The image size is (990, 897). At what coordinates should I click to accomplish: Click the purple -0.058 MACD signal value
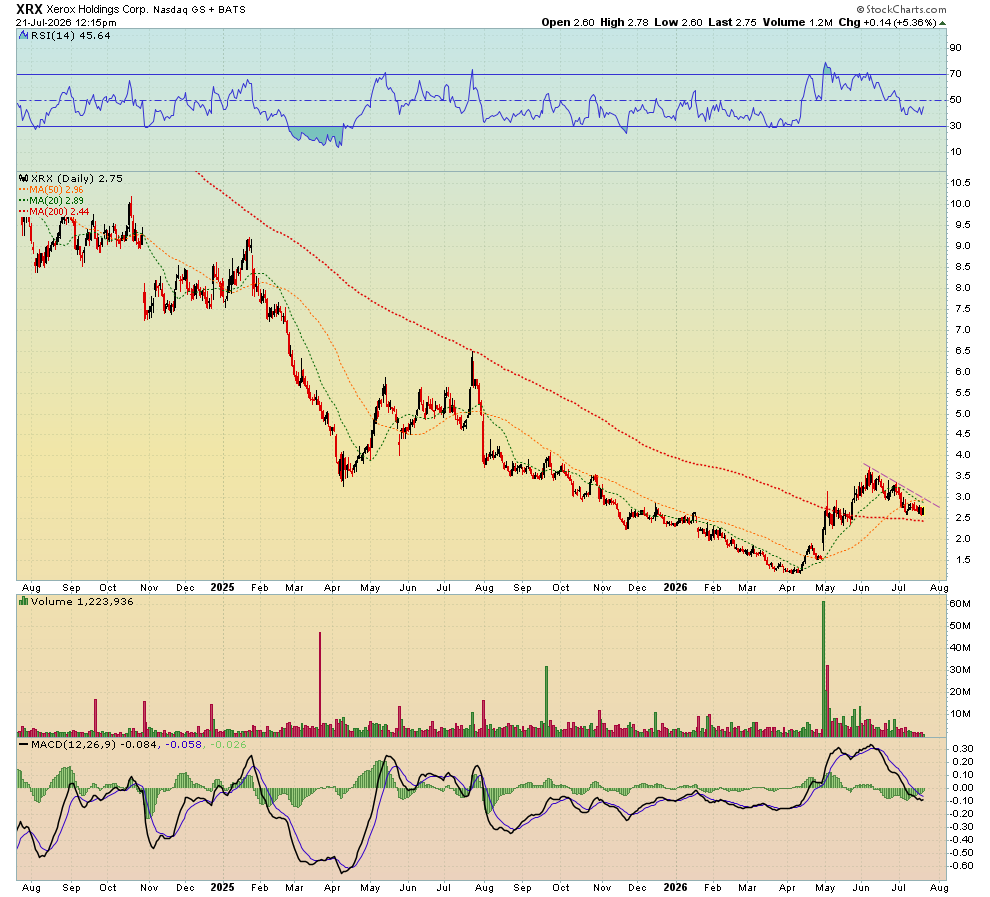point(183,744)
